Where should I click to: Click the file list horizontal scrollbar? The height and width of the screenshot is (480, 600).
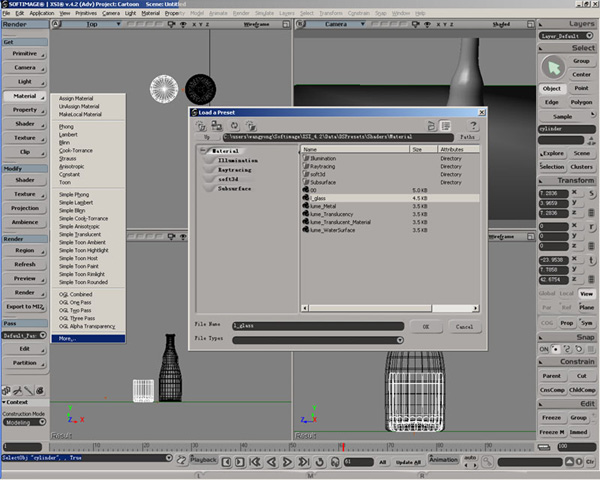[390, 308]
